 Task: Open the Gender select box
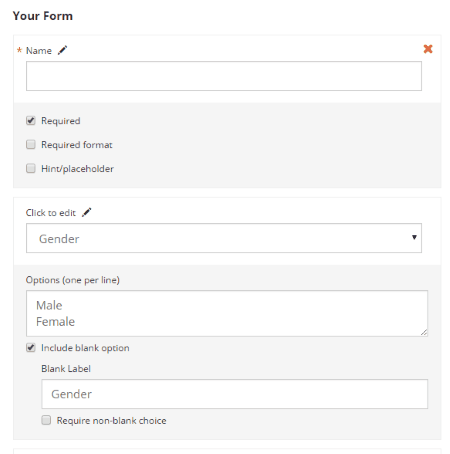pos(224,238)
